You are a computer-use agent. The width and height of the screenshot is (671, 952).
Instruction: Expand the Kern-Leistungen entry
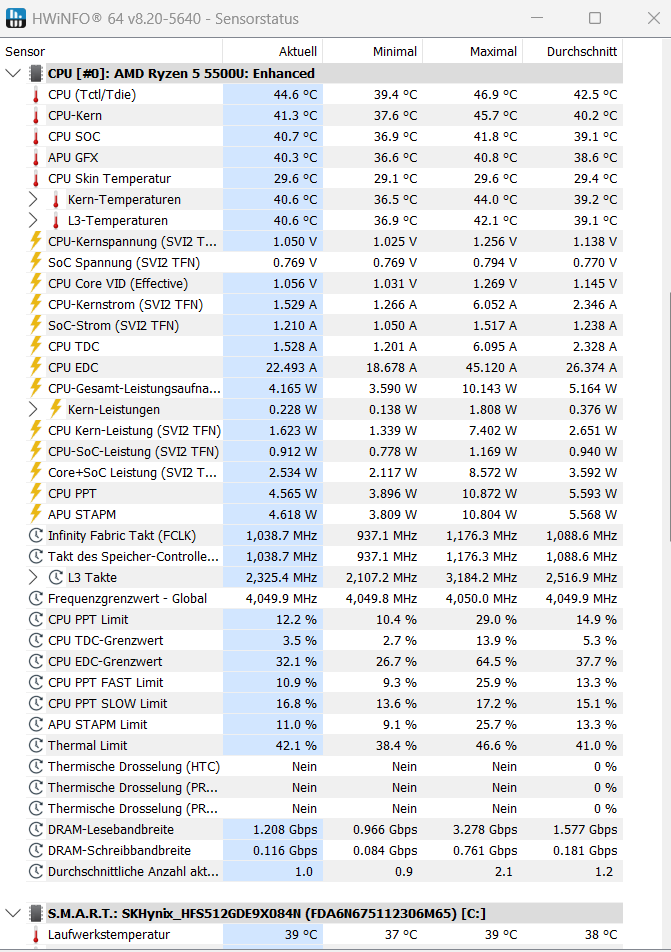pyautogui.click(x=33, y=409)
